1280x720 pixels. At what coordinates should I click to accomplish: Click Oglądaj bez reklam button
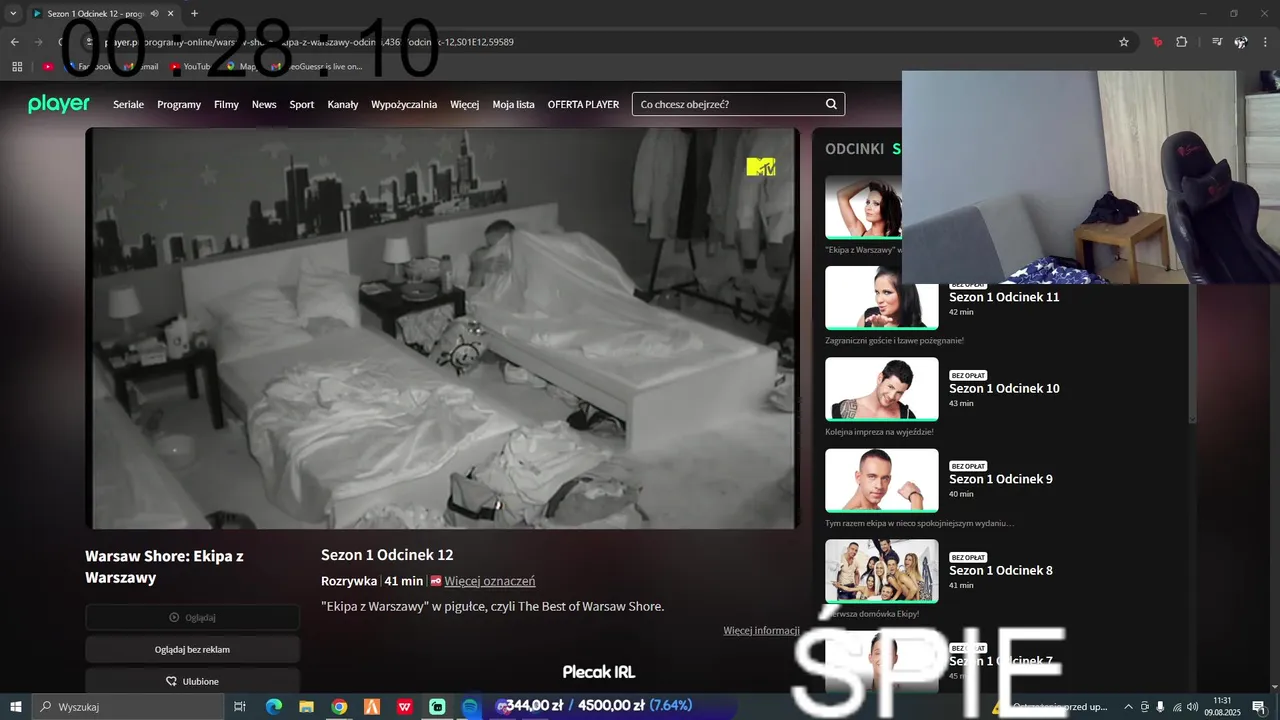tap(192, 649)
